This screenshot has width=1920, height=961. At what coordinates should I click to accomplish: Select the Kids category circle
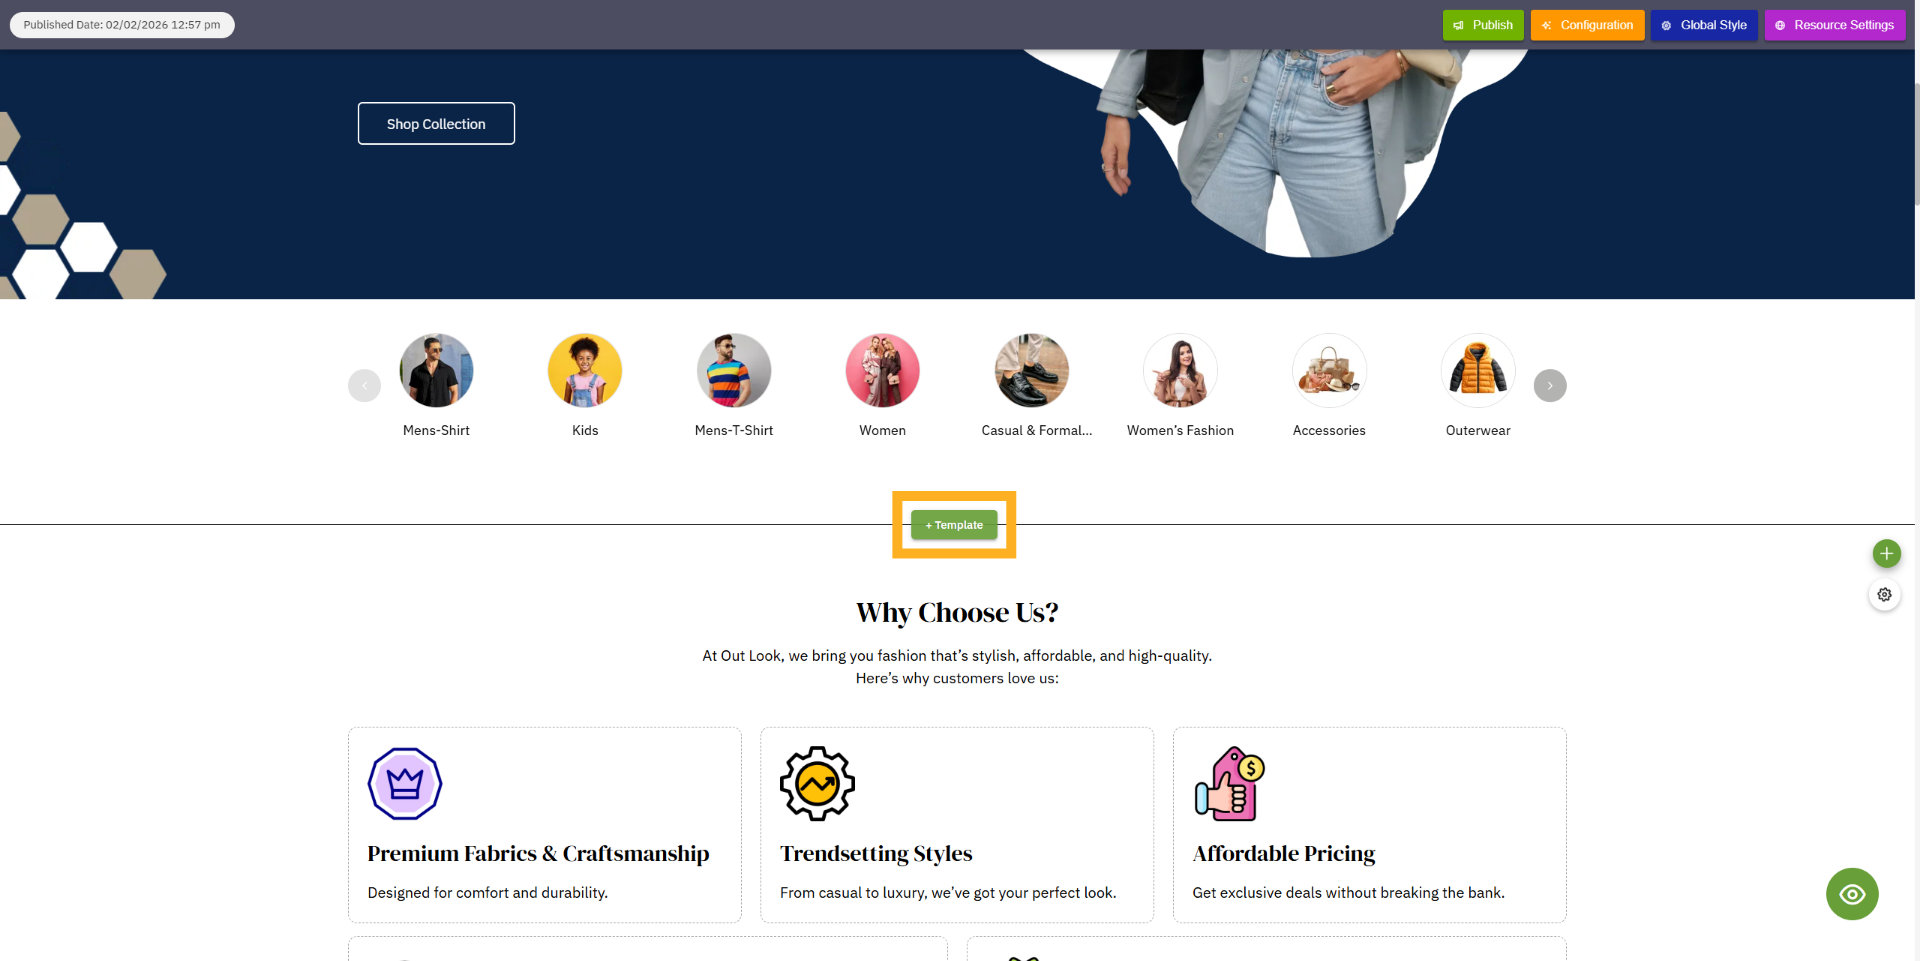pos(585,370)
